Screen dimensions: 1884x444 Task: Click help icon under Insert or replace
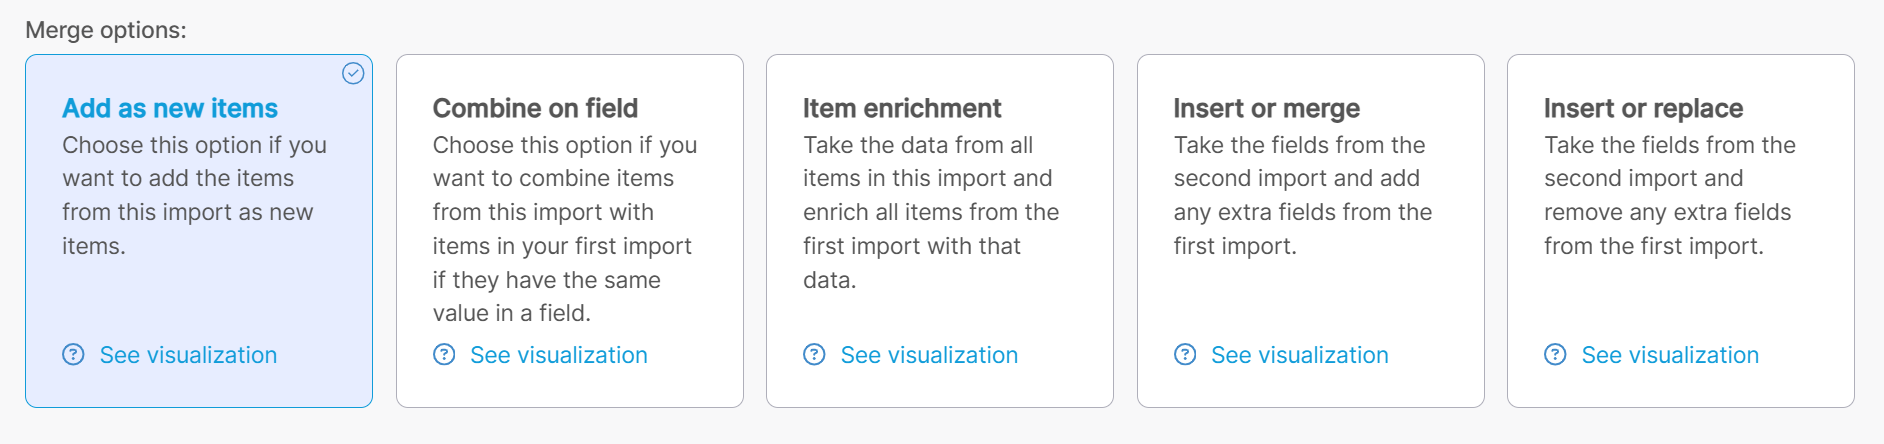point(1556,355)
